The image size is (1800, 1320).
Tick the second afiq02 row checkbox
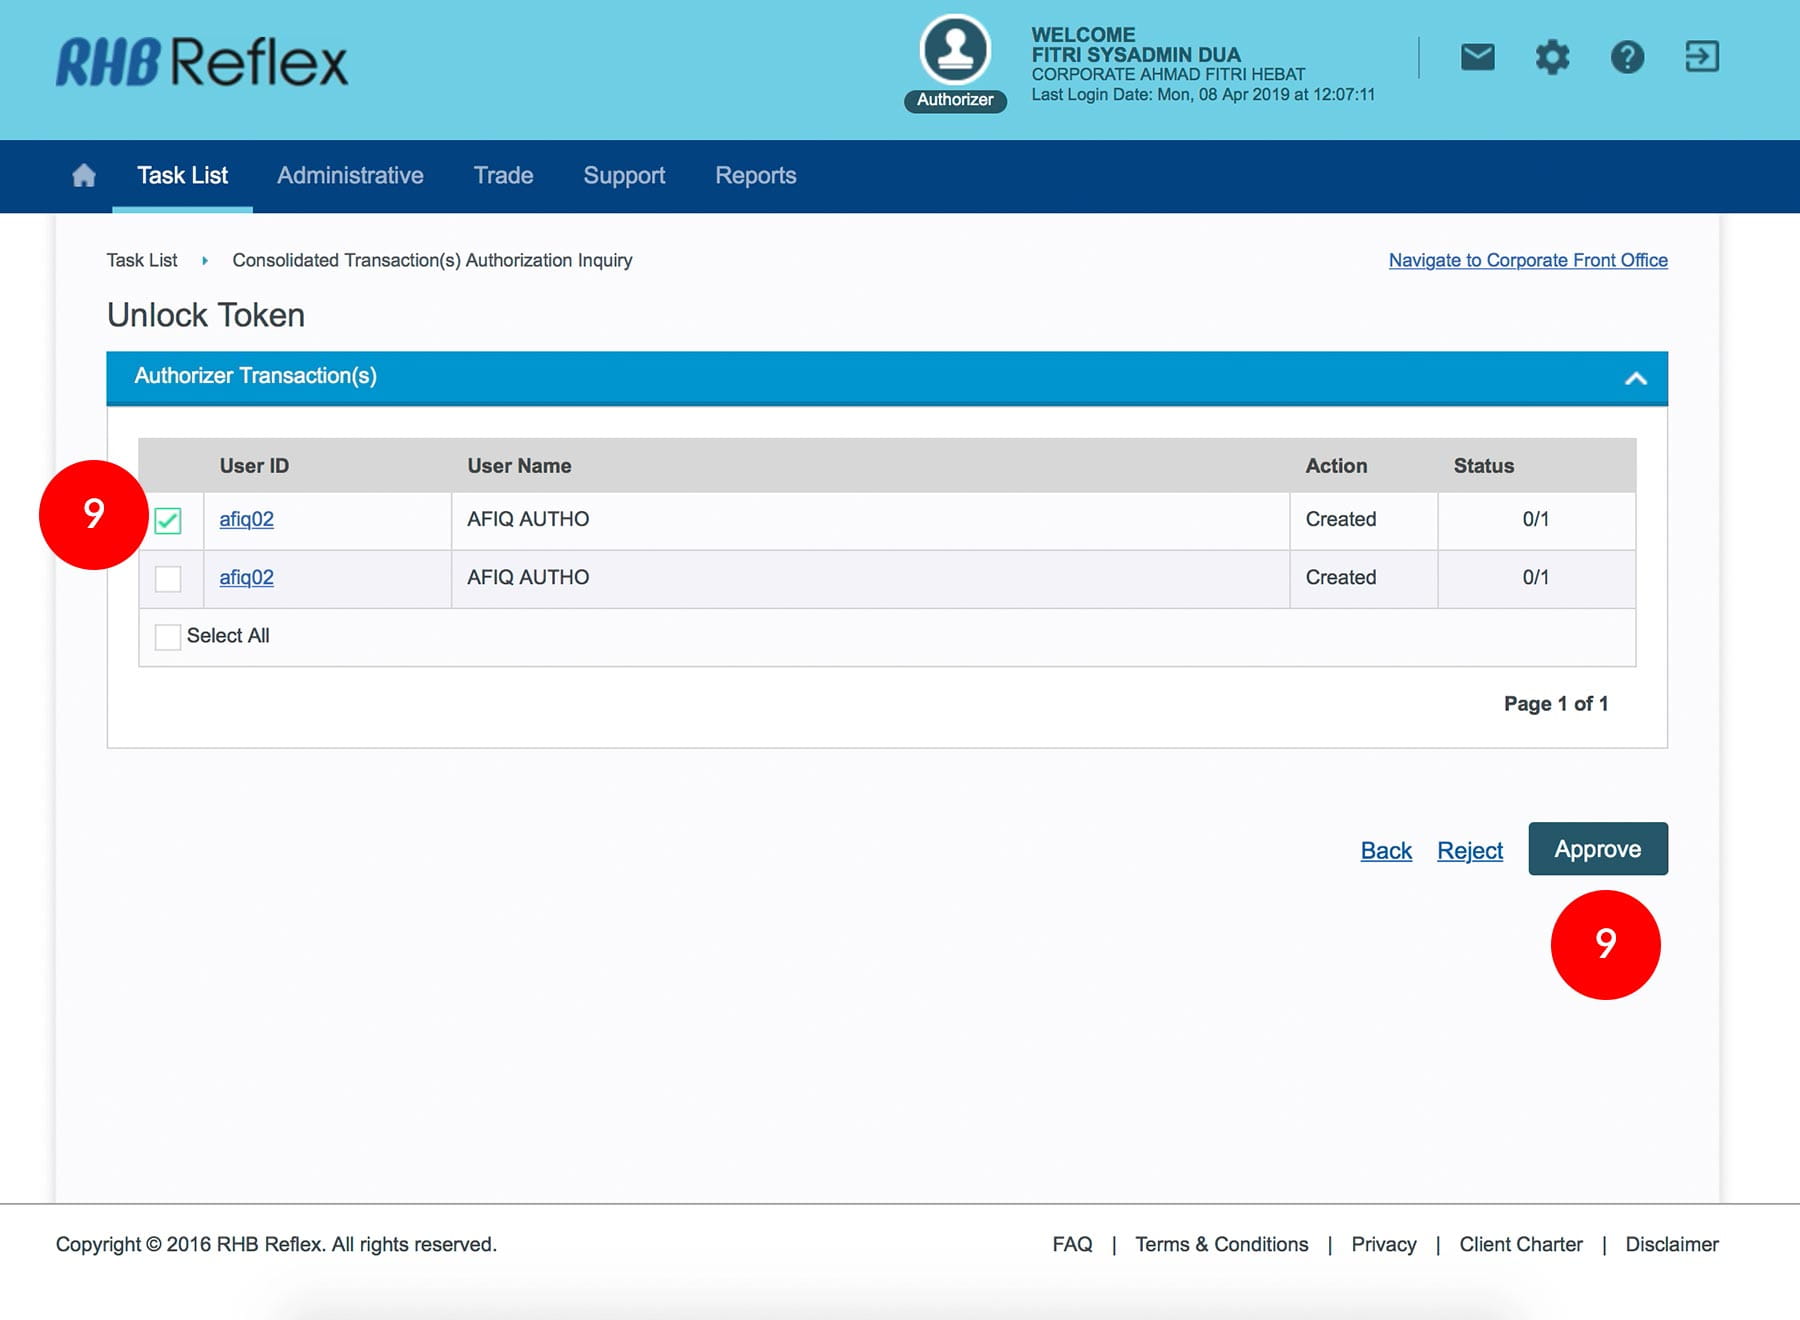click(168, 579)
